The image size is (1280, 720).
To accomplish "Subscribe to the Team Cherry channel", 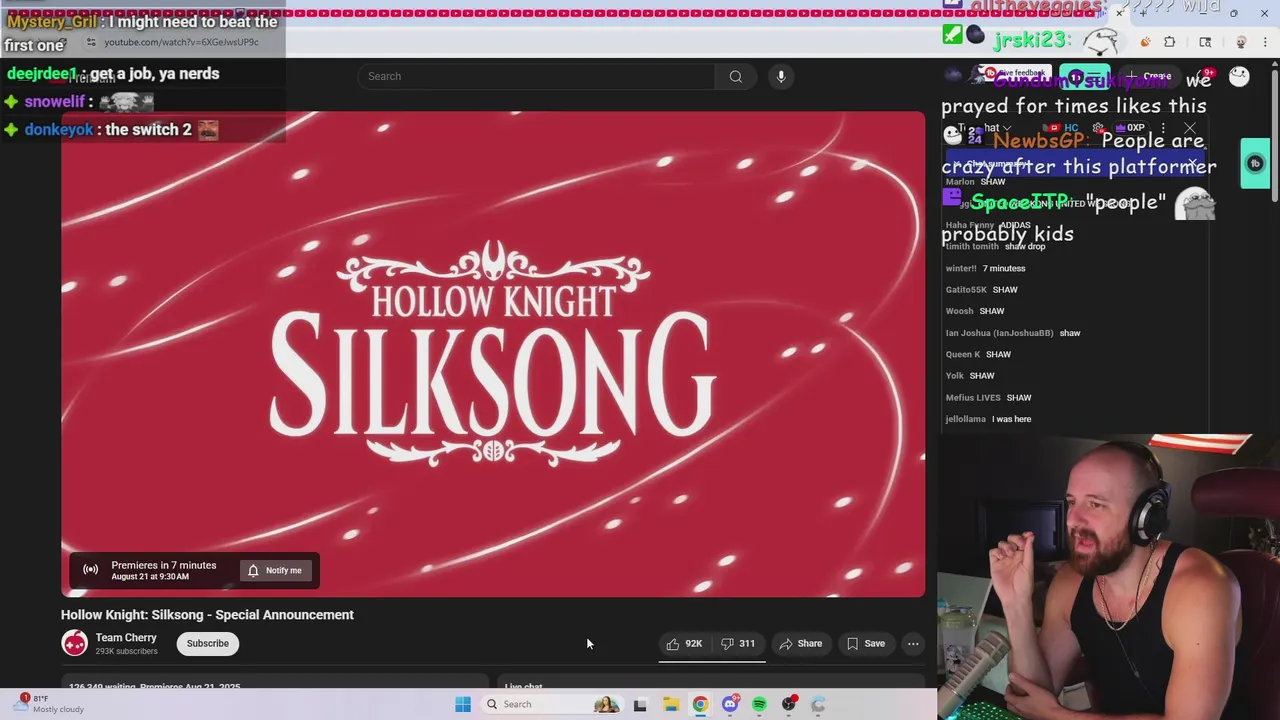I will [208, 643].
